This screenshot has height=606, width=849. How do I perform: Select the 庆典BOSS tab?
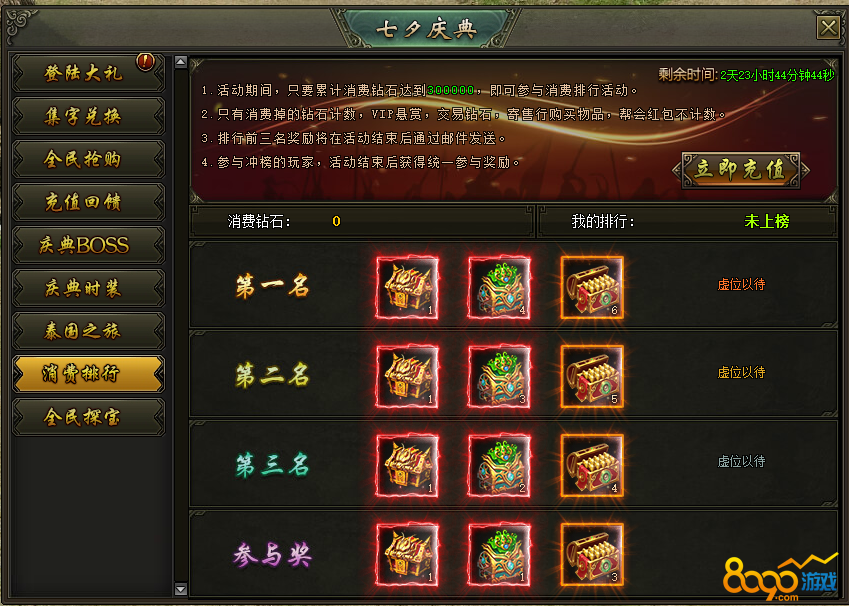pyautogui.click(x=88, y=245)
